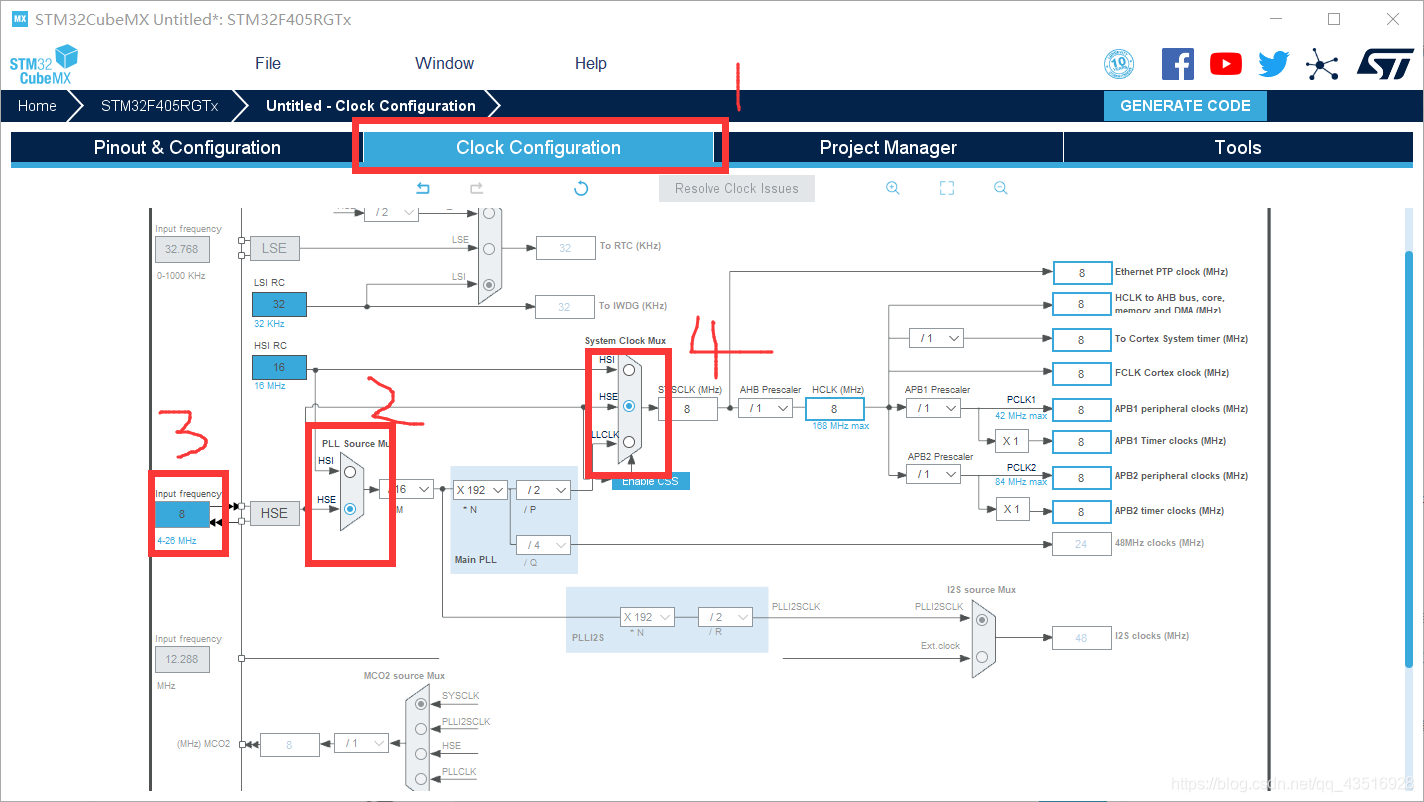Click the Resolve Clock Issues button
This screenshot has width=1424, height=802.
click(x=737, y=188)
